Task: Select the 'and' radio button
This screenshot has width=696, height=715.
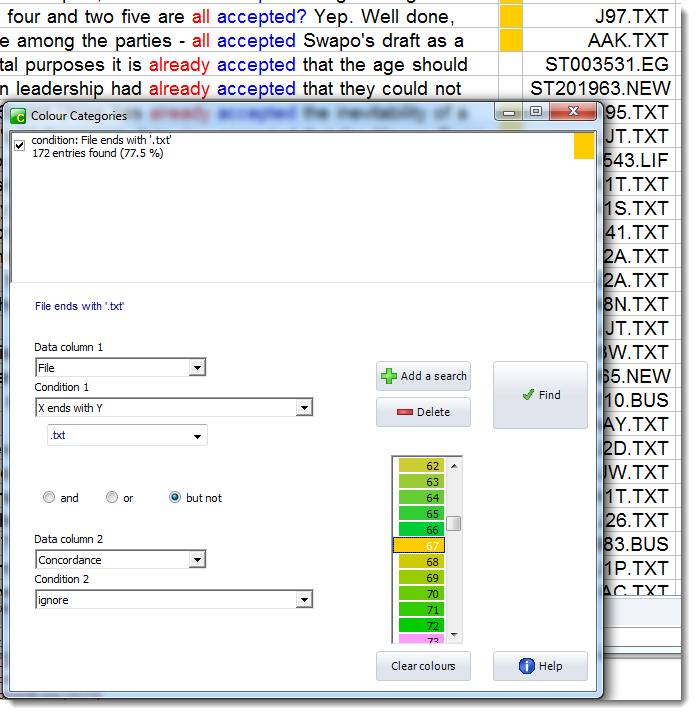Action: click(x=49, y=498)
